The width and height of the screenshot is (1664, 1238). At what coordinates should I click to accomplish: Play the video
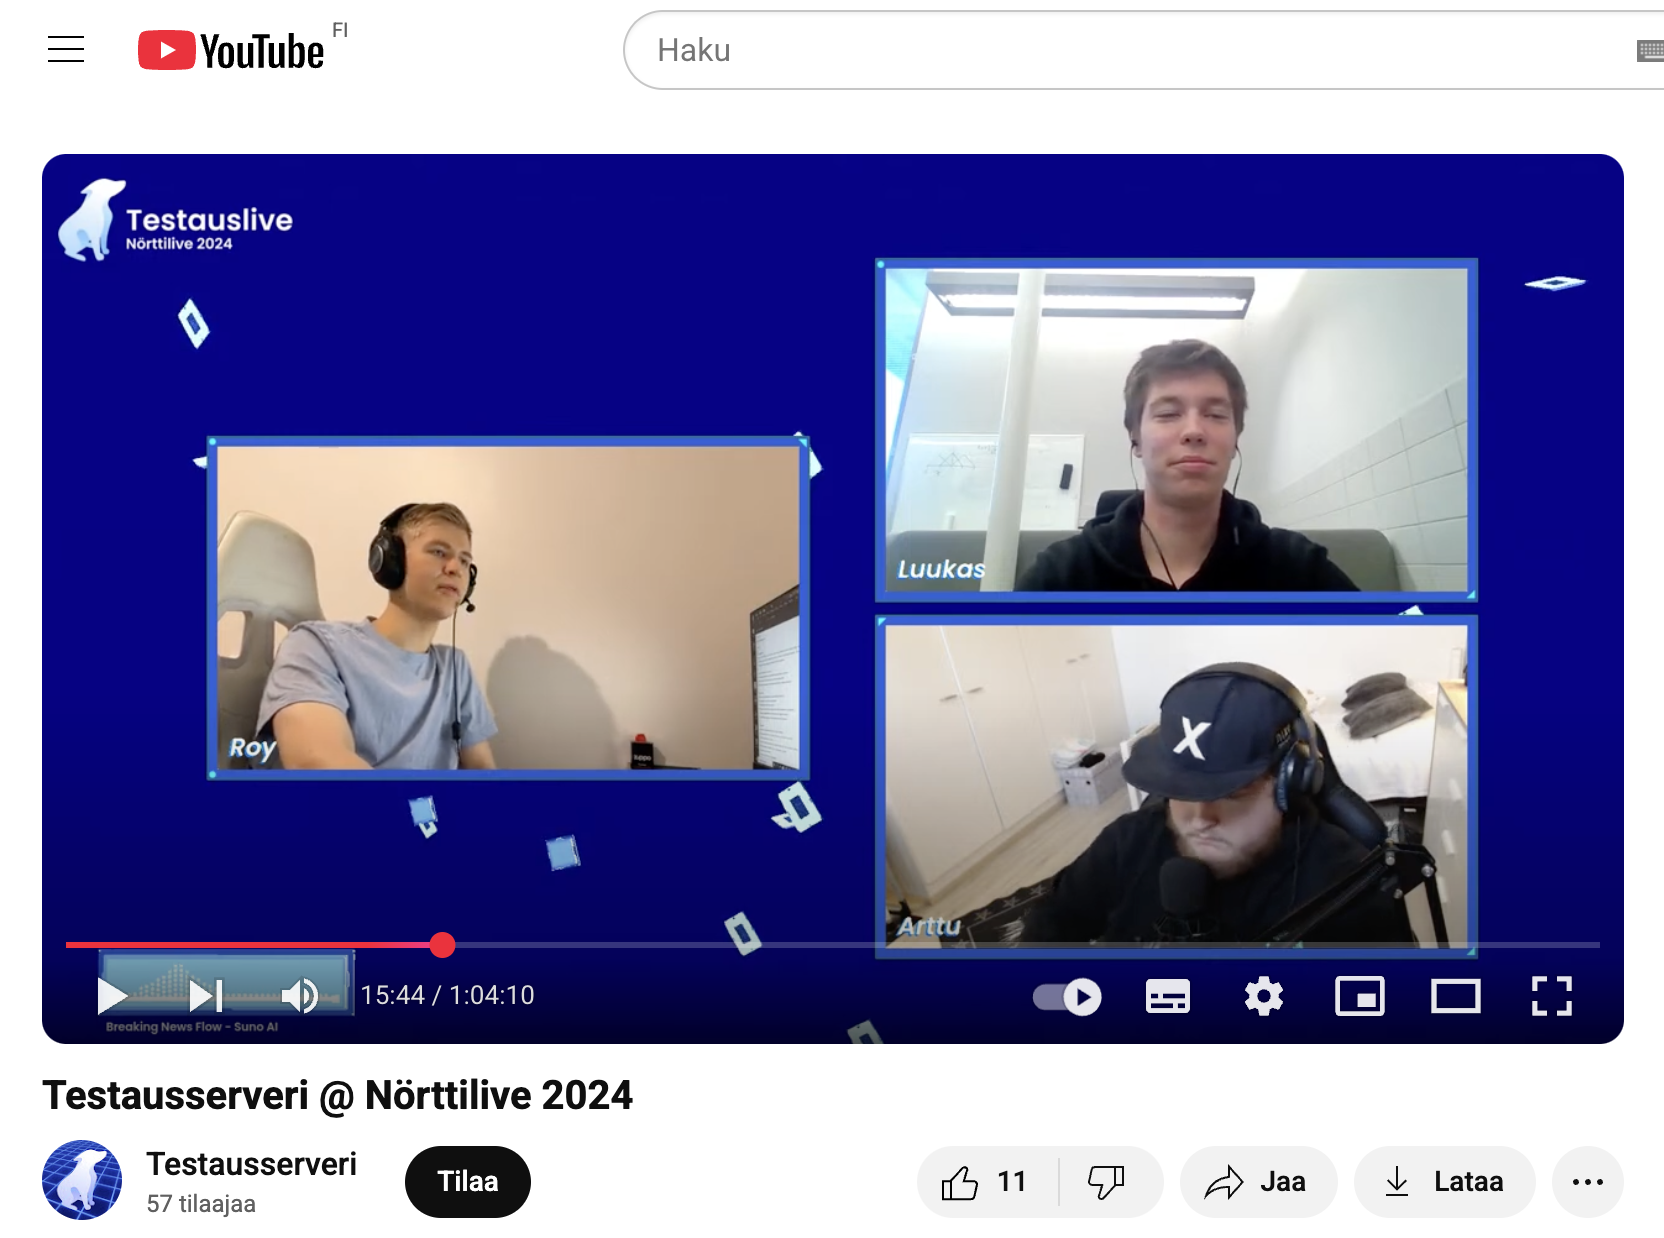tap(112, 996)
